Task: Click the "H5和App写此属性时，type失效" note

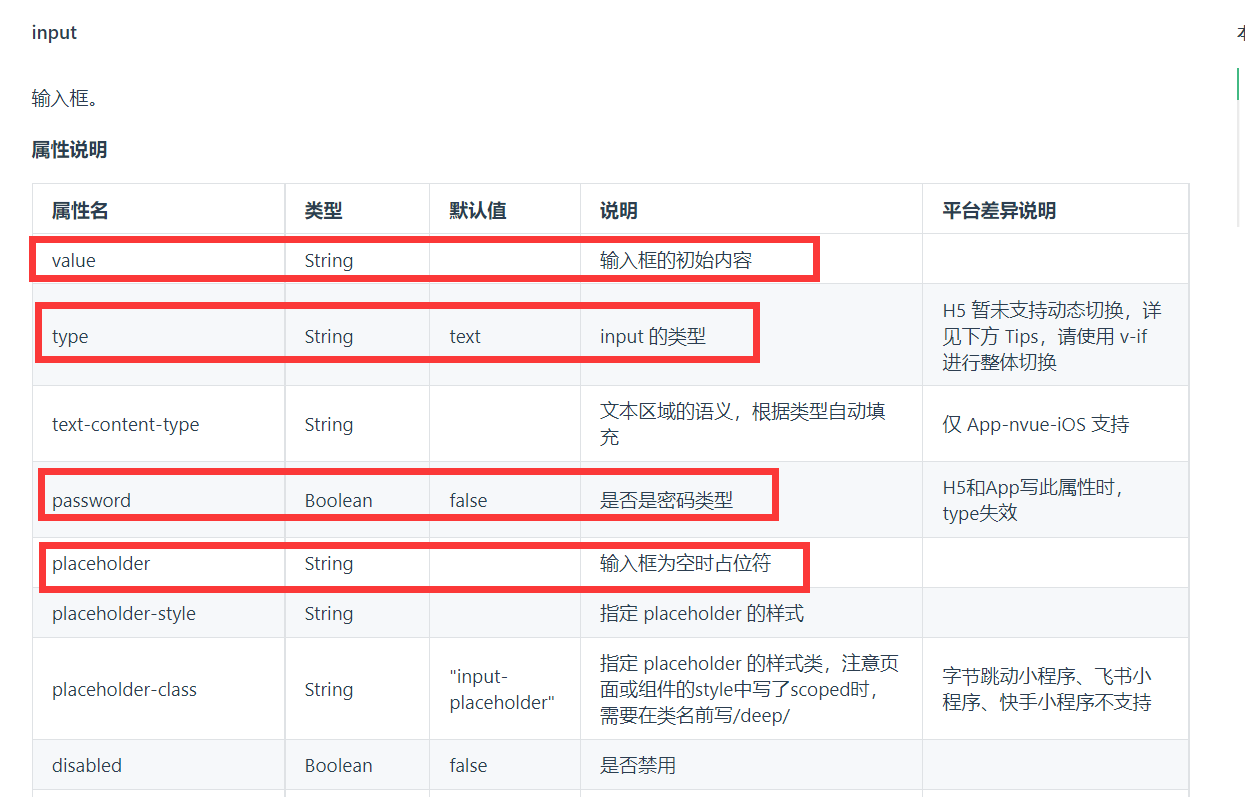Action: [x=1033, y=500]
